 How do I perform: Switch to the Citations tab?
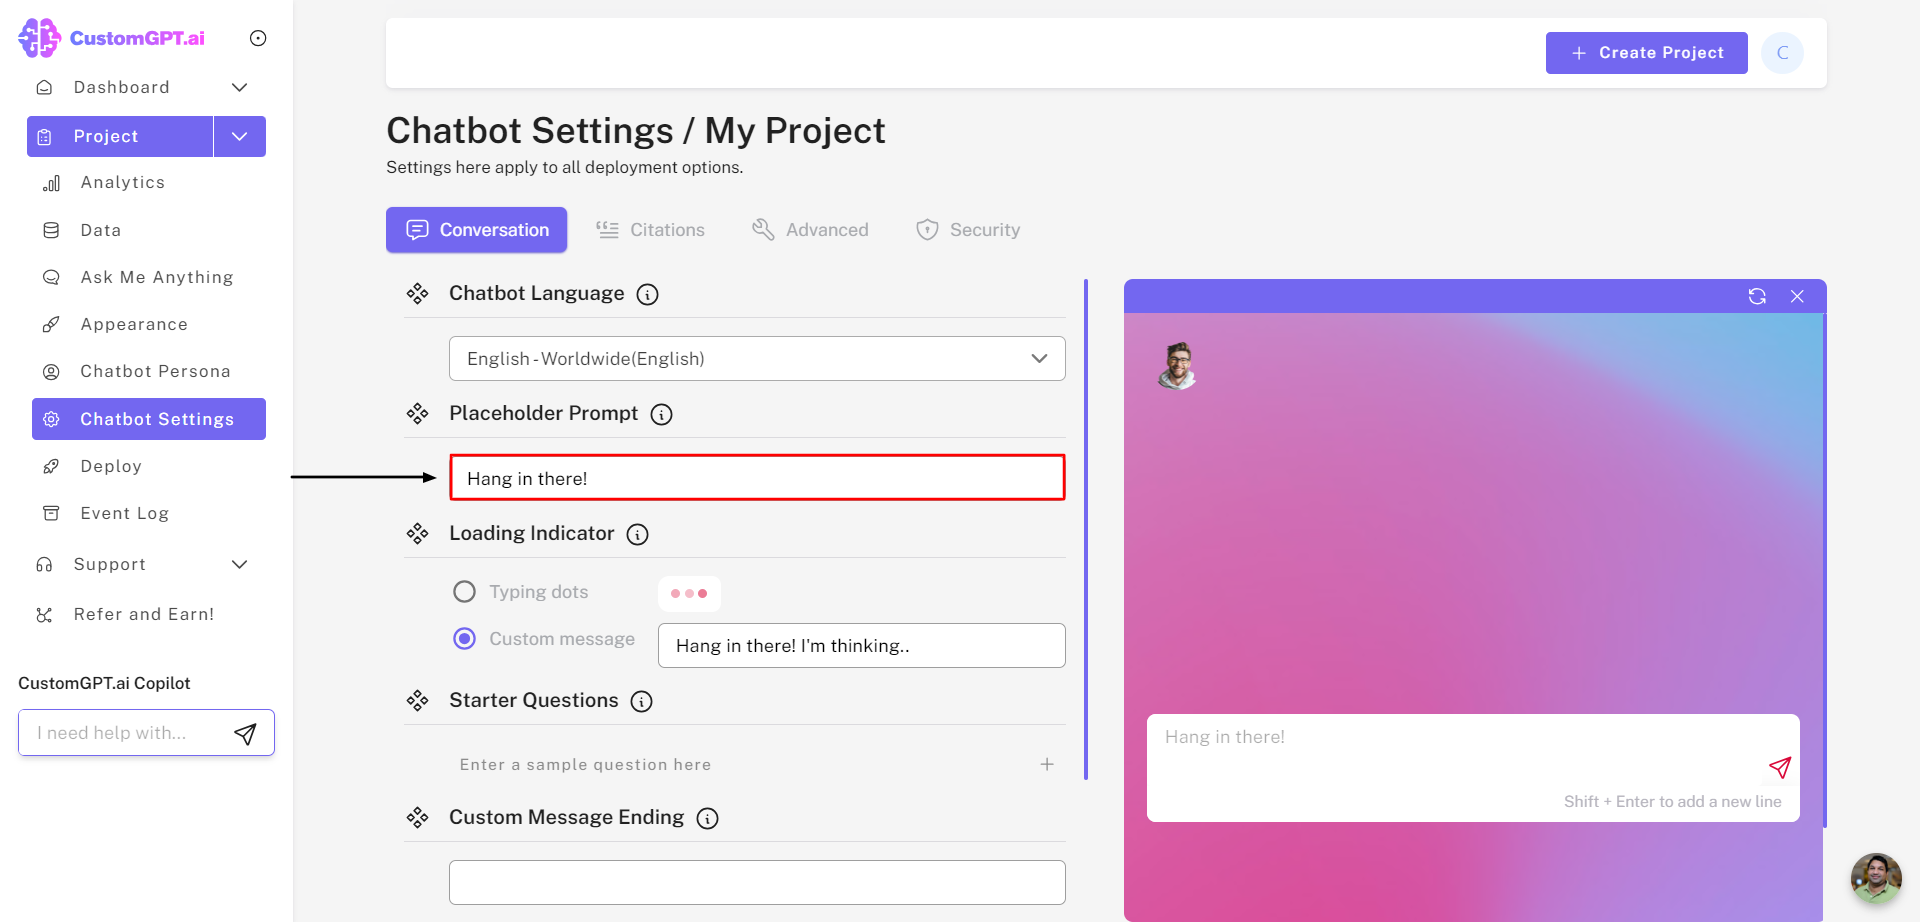tap(651, 230)
